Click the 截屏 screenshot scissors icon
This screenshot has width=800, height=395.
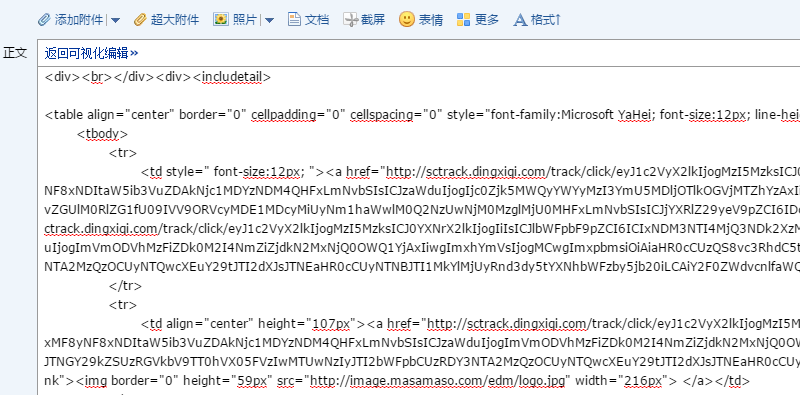point(351,20)
